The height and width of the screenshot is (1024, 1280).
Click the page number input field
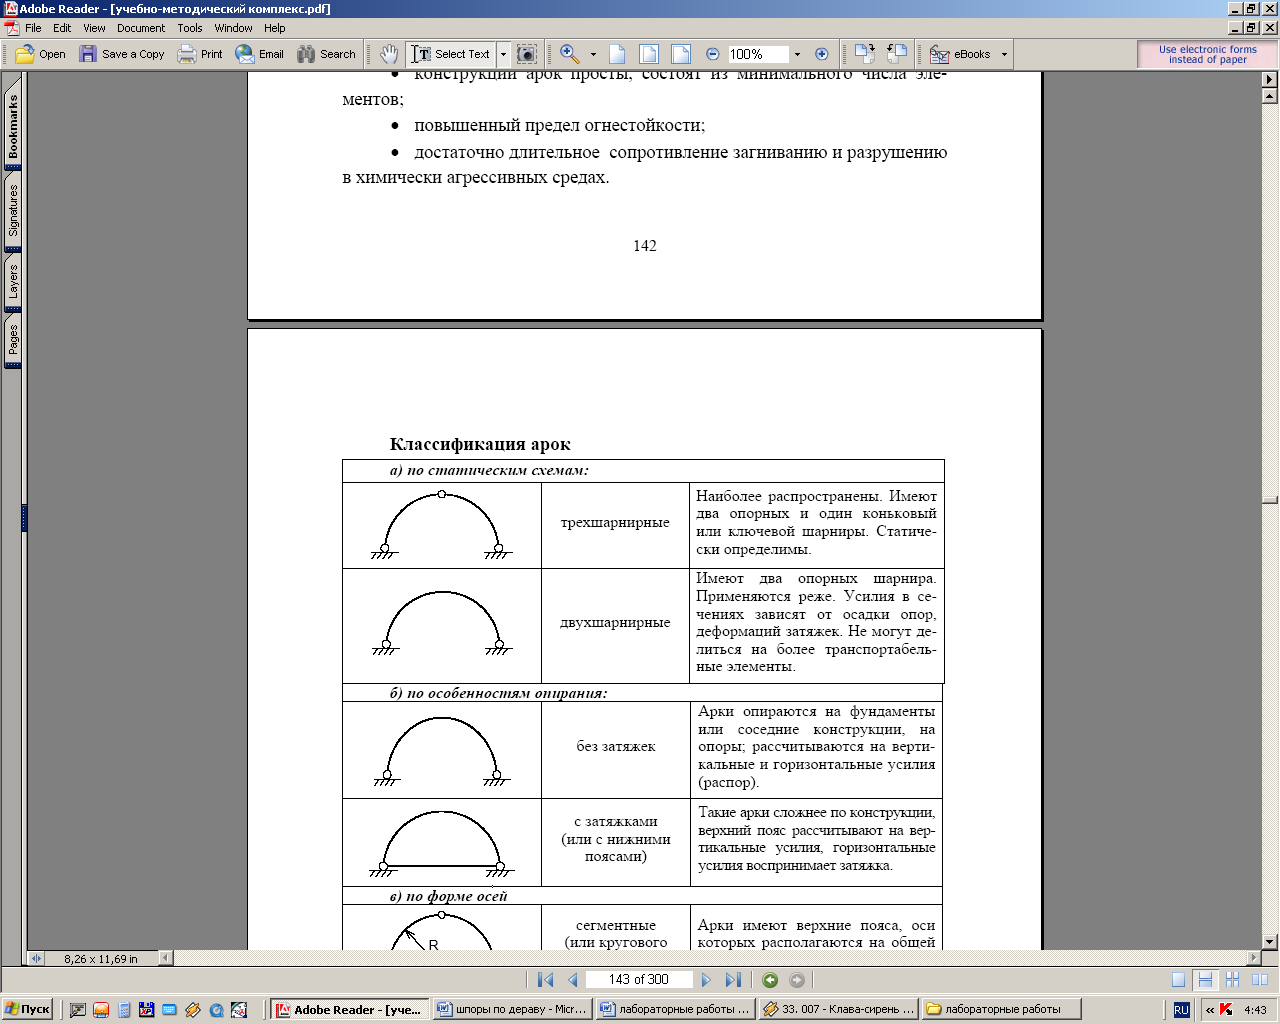click(640, 980)
